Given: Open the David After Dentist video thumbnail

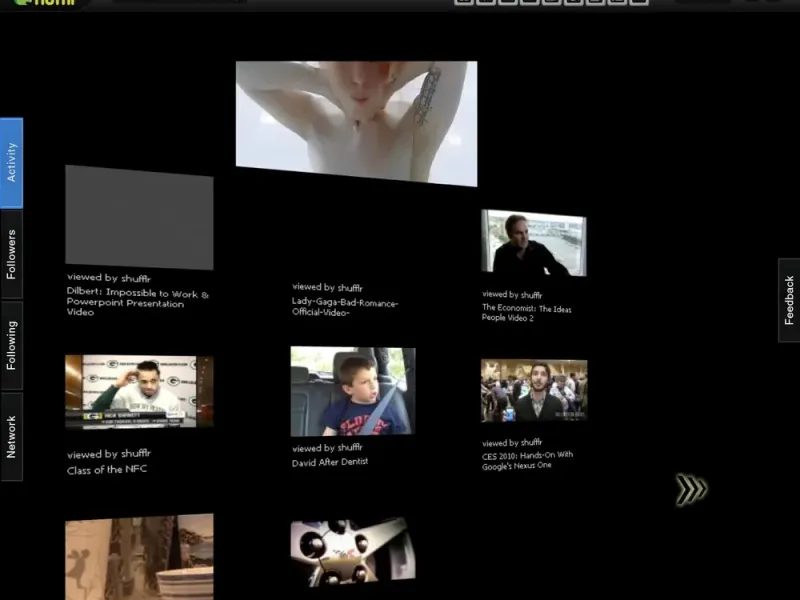Looking at the screenshot, I should tap(353, 391).
